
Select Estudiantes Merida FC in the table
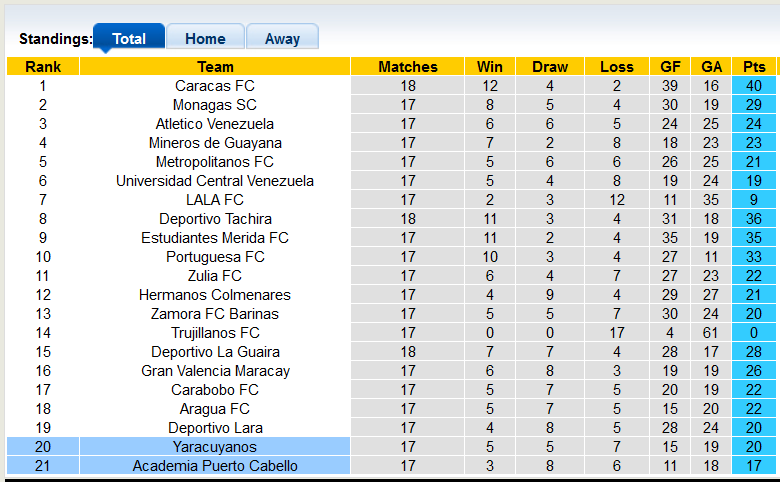(215, 238)
